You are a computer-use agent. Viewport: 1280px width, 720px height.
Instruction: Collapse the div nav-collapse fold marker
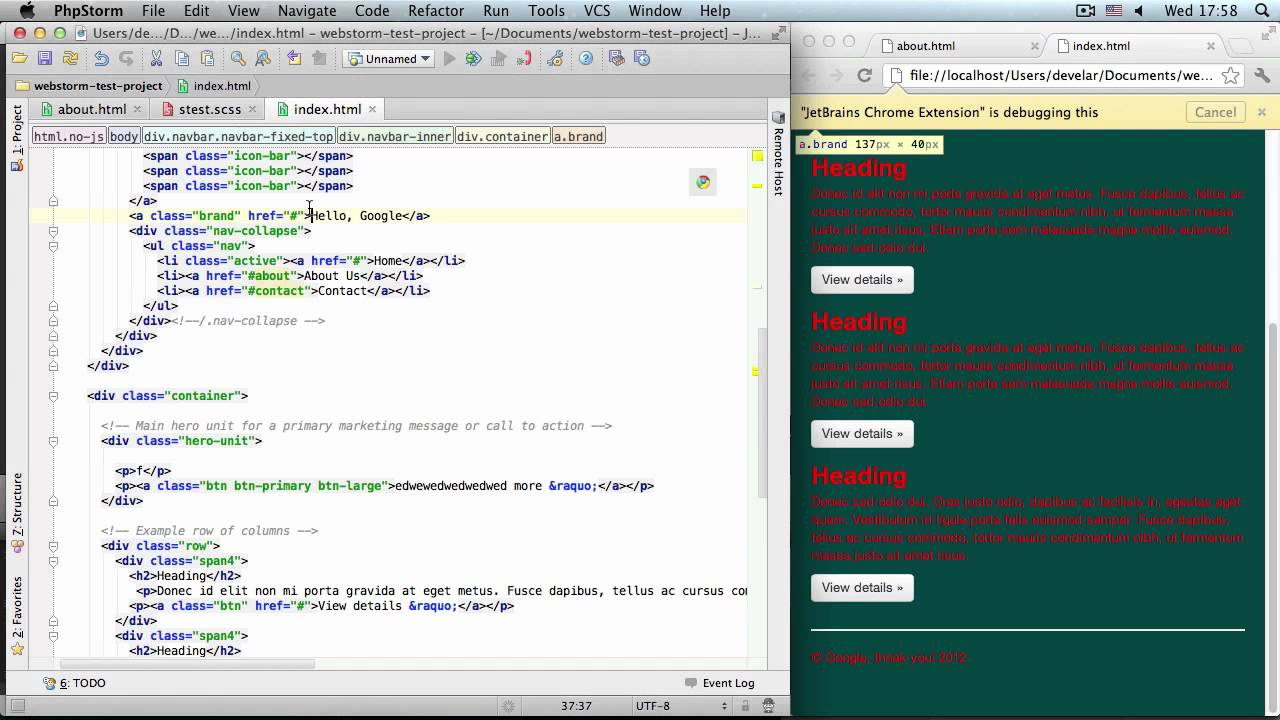(54, 231)
